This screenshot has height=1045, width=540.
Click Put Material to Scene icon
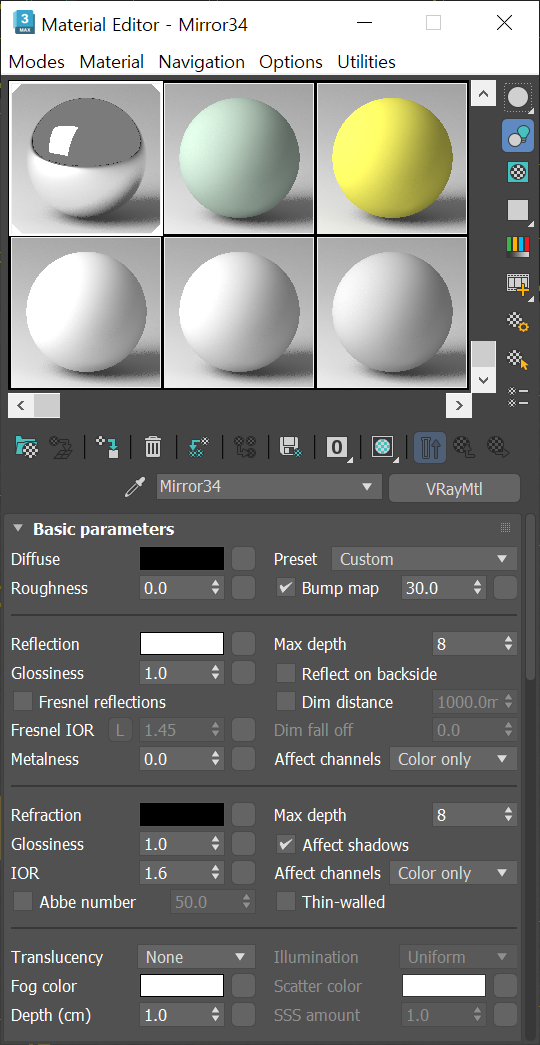pos(61,447)
